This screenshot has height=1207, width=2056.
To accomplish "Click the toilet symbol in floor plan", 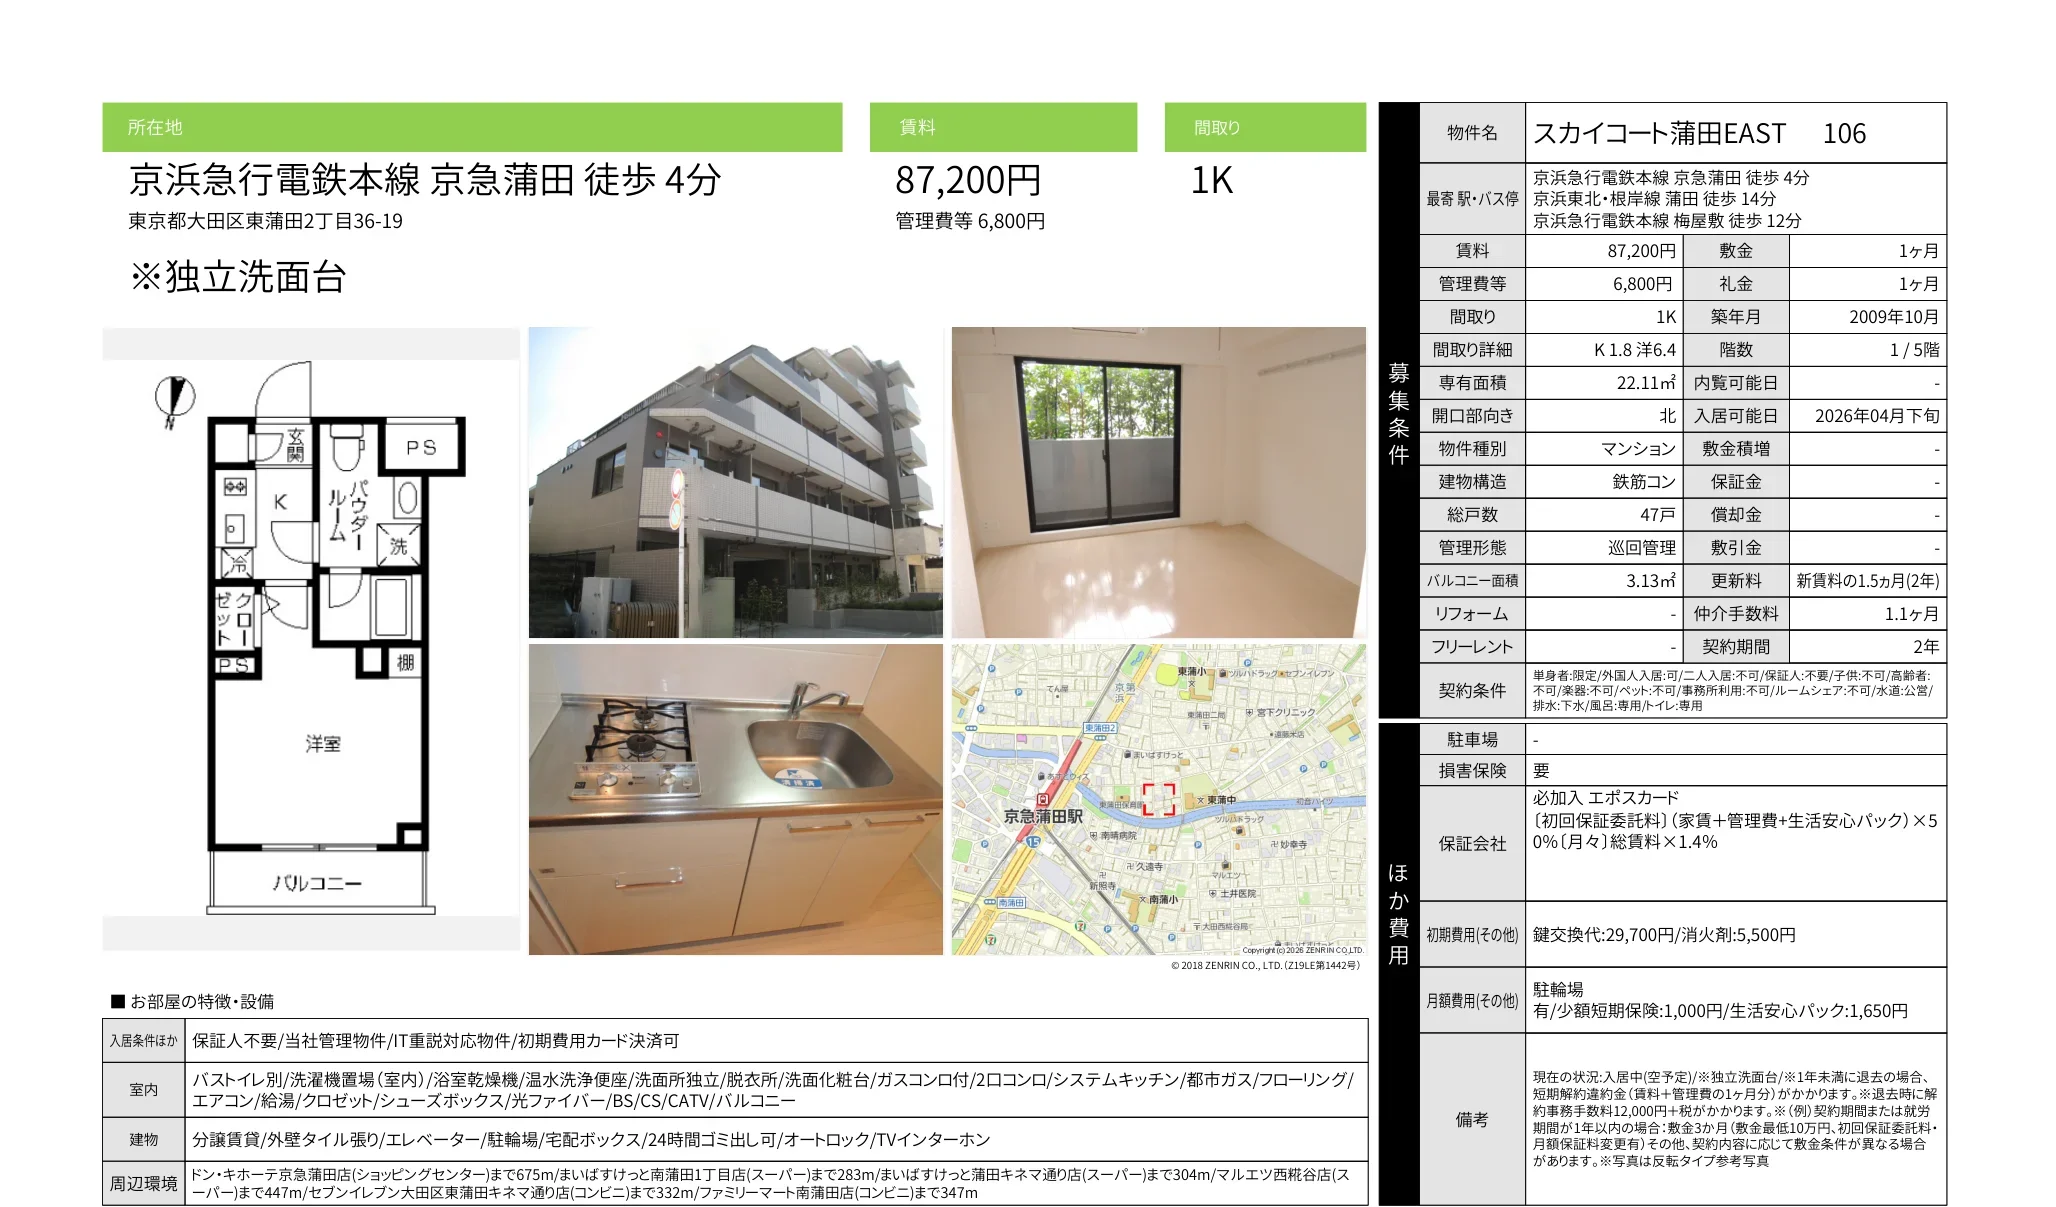I will click(347, 446).
